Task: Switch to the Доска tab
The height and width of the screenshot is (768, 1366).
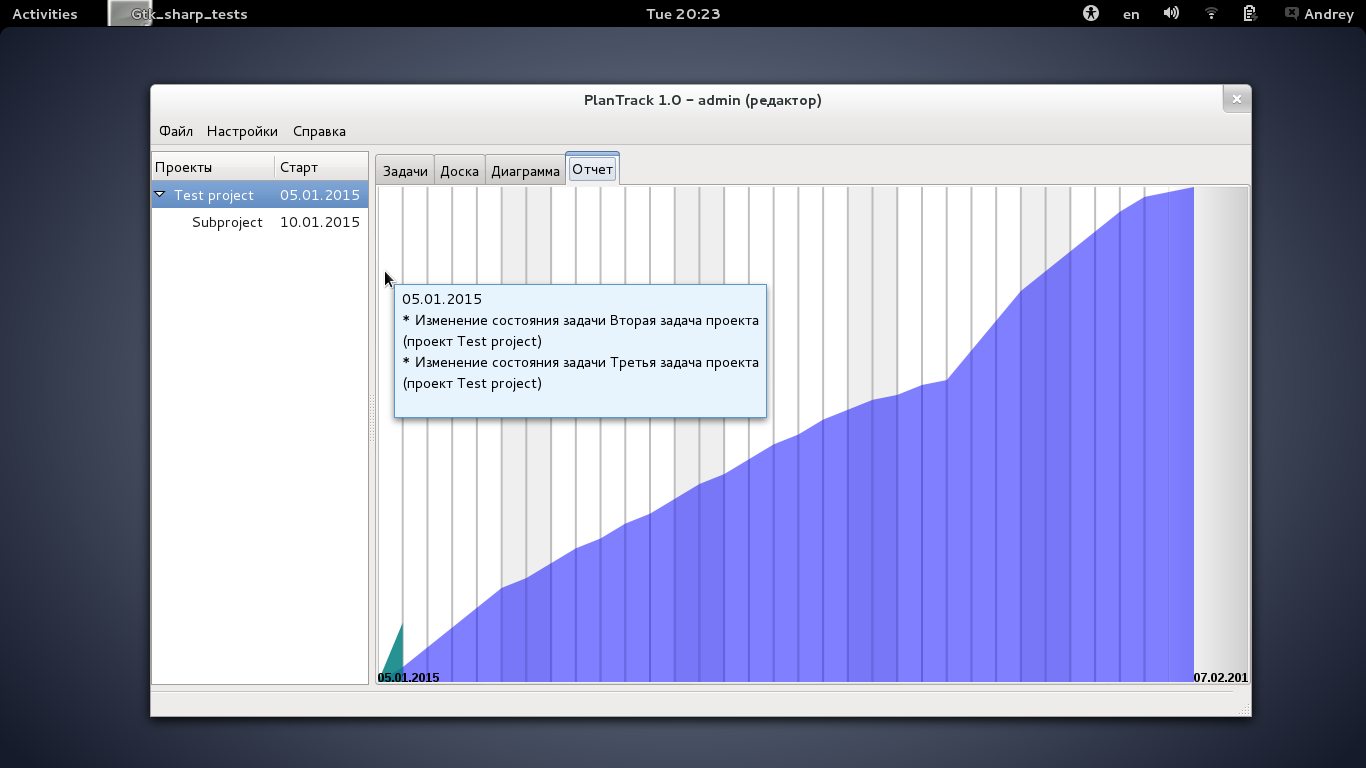Action: tap(459, 171)
